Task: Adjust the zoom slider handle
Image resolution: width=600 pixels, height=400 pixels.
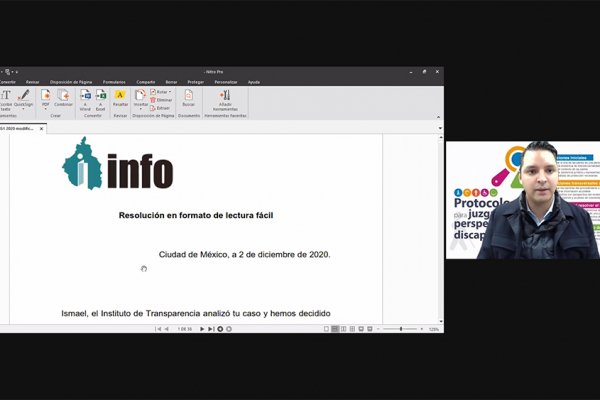Action: click(401, 329)
